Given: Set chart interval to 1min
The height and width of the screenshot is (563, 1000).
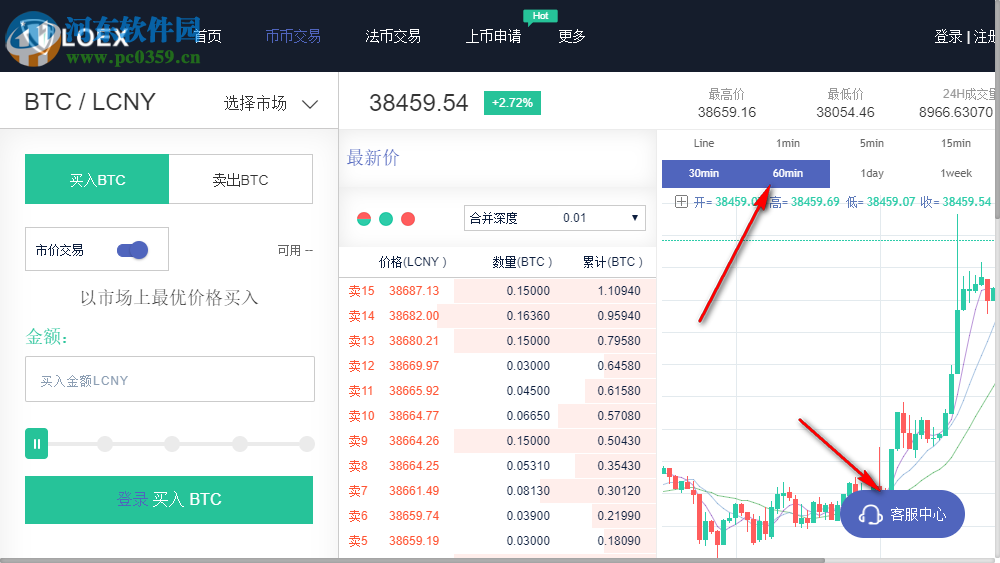Looking at the screenshot, I should coord(788,143).
